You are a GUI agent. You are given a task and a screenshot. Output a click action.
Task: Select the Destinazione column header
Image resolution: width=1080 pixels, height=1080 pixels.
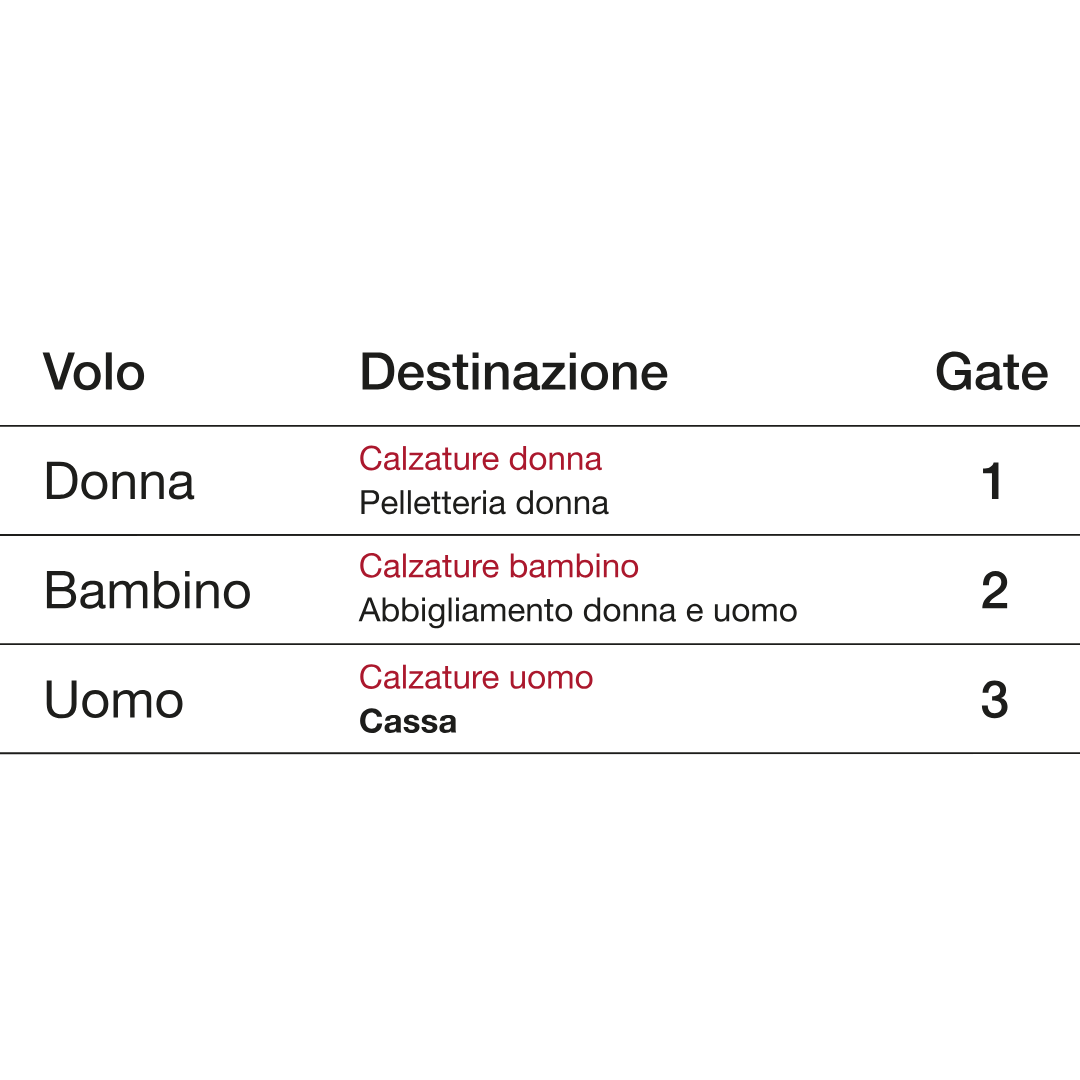(x=513, y=373)
